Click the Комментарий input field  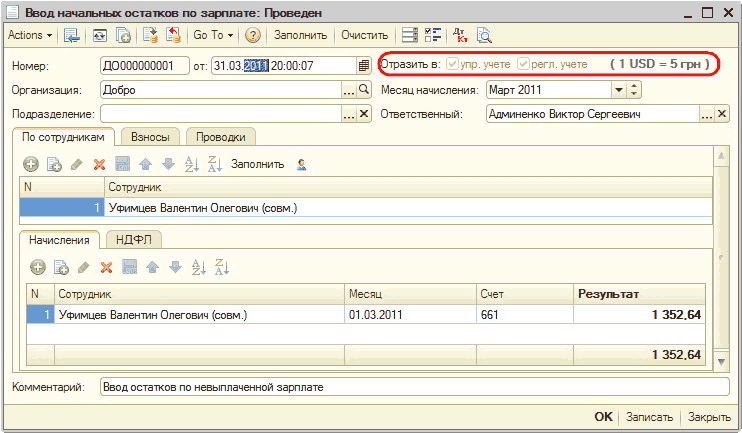point(415,386)
